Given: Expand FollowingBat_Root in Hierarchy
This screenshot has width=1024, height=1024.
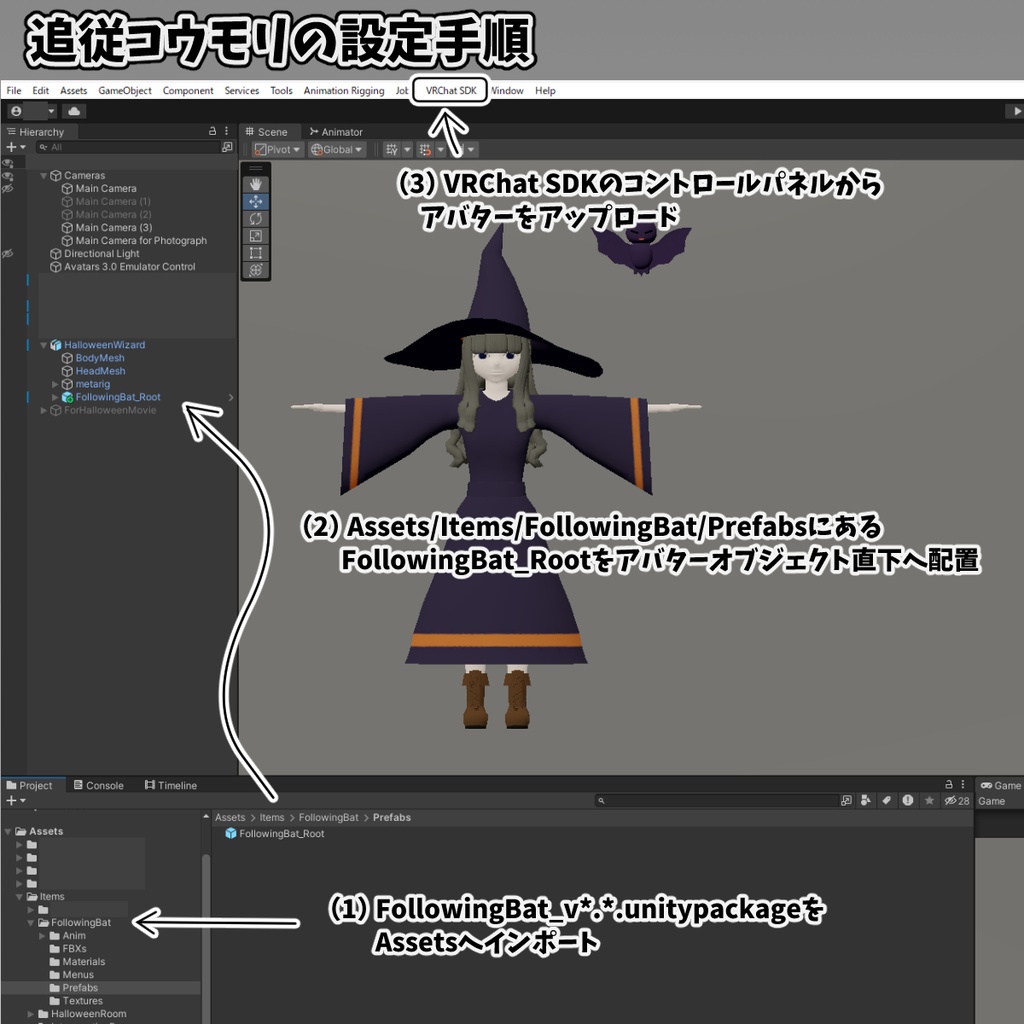Looking at the screenshot, I should tap(56, 397).
